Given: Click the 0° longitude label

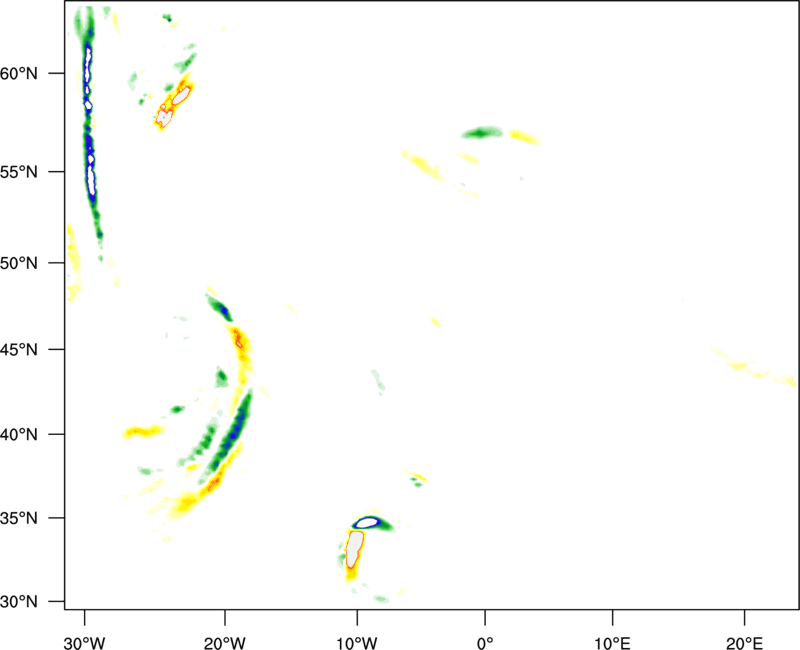Looking at the screenshot, I should pyautogui.click(x=485, y=643).
